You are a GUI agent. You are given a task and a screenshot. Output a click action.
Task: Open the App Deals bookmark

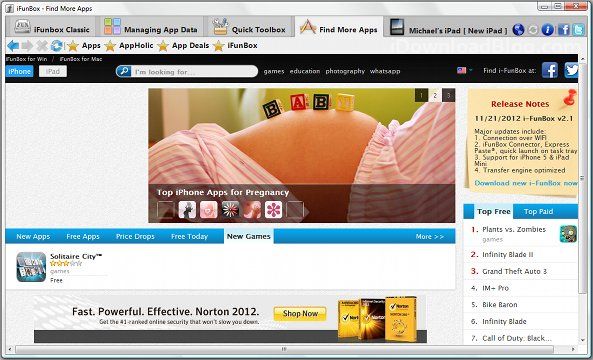click(x=183, y=46)
